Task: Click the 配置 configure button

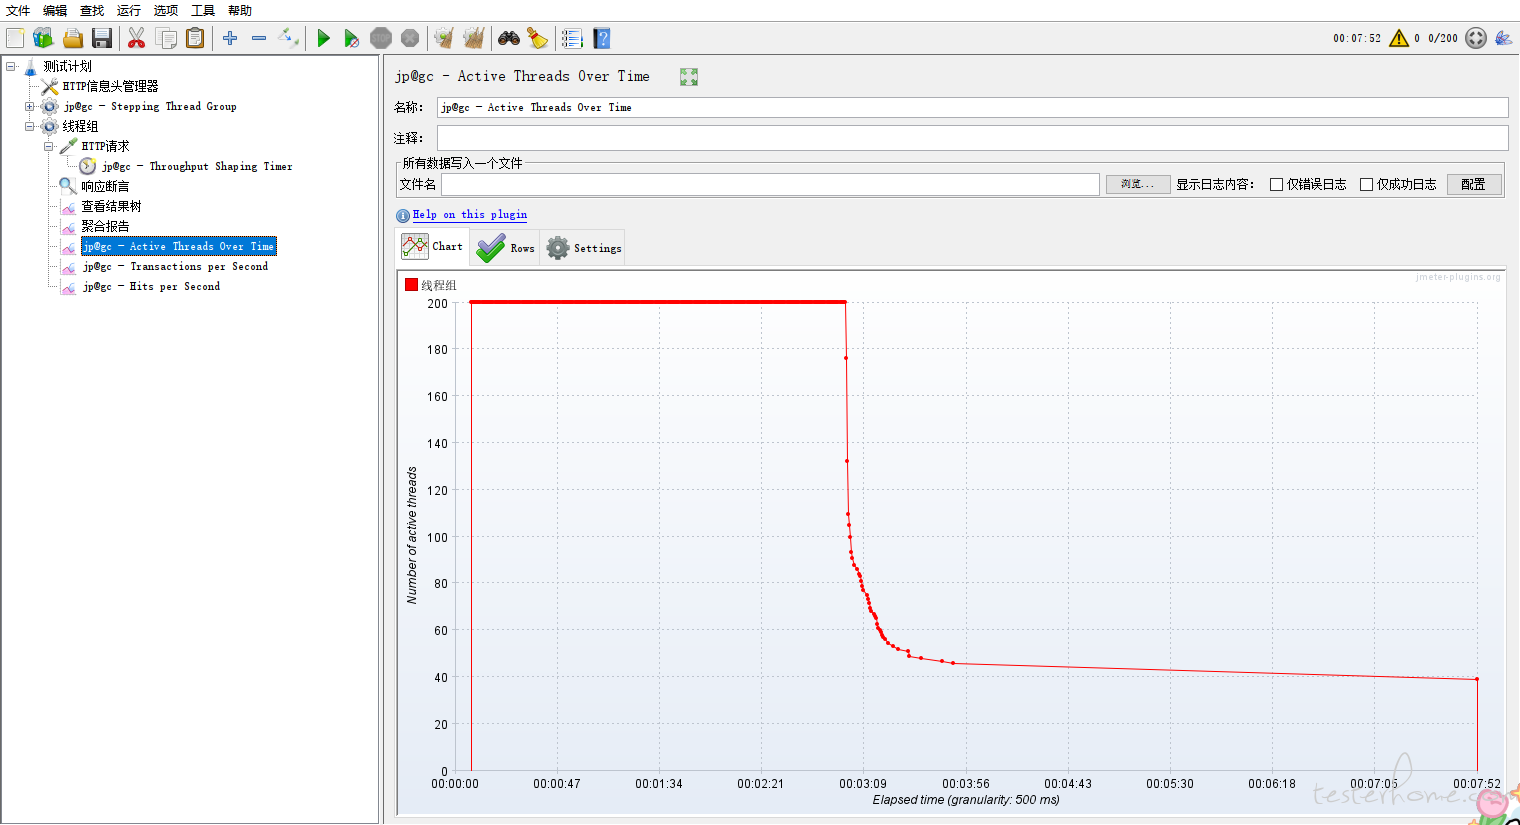Action: click(1474, 184)
